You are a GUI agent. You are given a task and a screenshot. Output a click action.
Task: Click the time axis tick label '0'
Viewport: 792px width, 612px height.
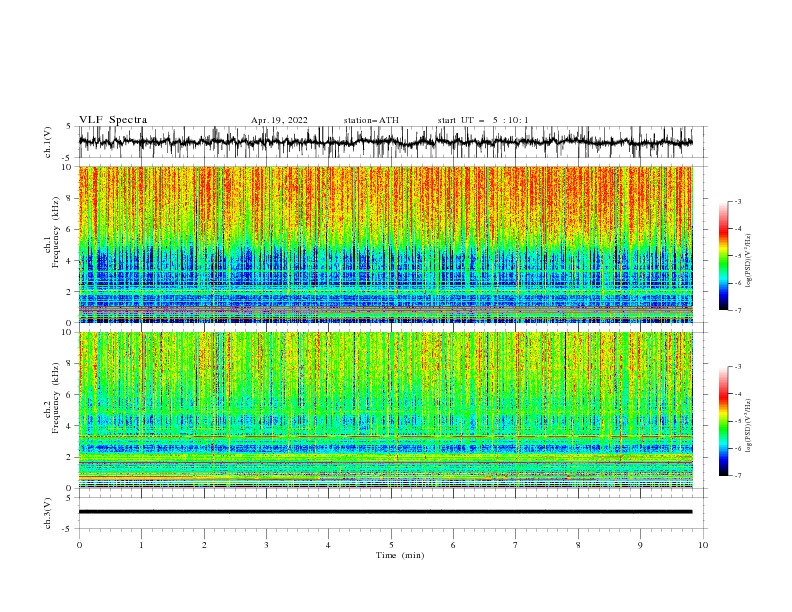pyautogui.click(x=79, y=545)
